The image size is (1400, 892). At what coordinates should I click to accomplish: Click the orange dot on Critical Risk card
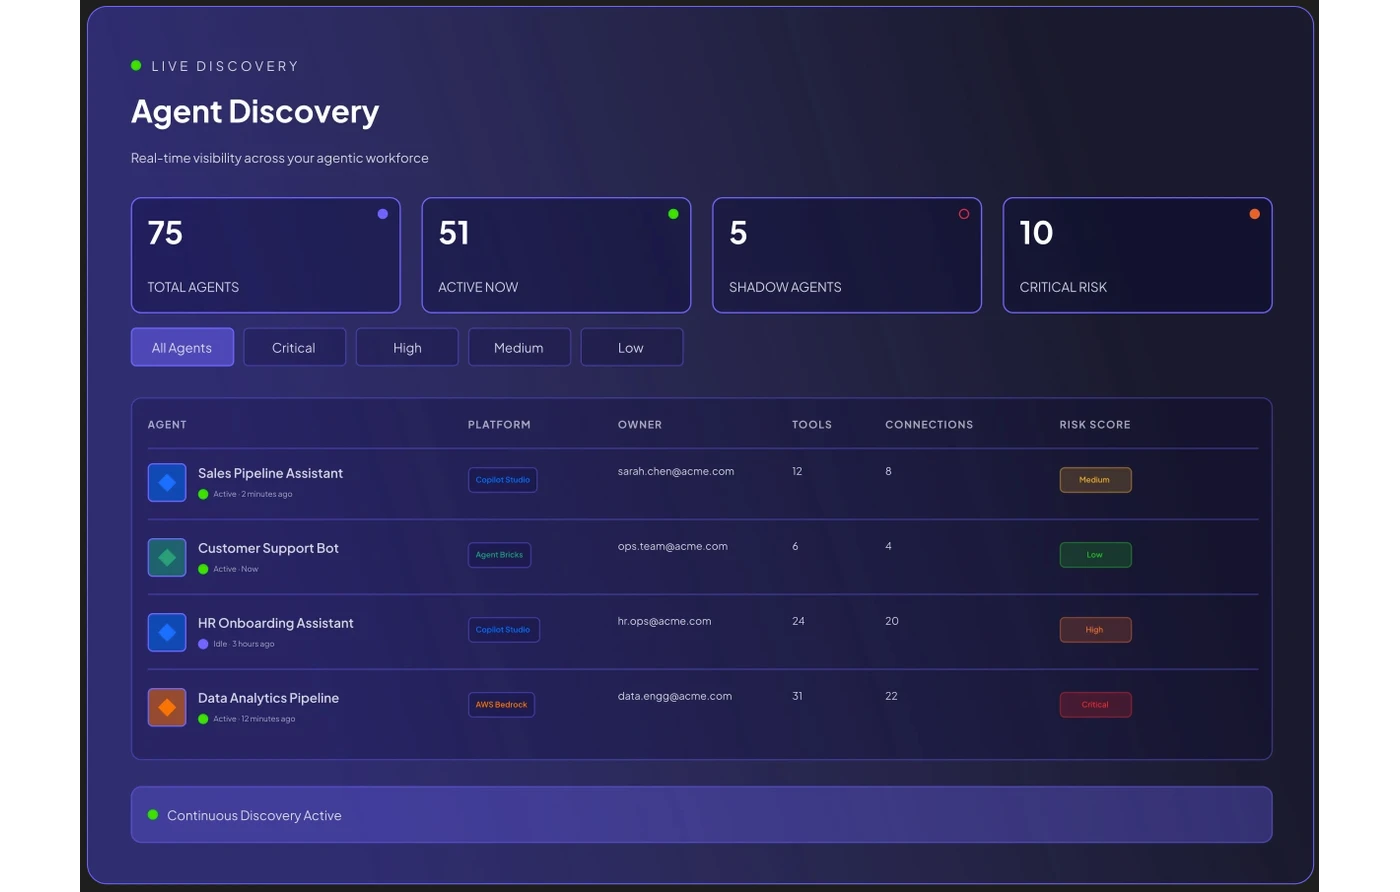coord(1254,214)
